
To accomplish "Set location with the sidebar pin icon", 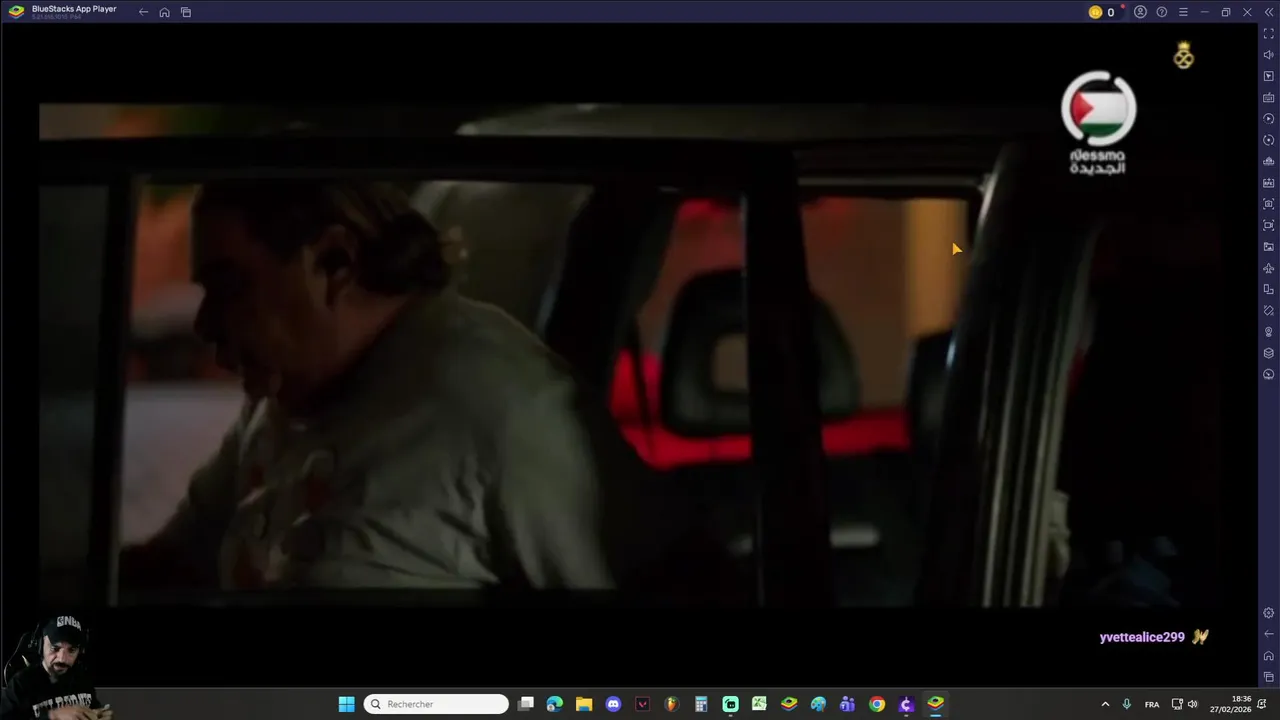I will [1269, 332].
